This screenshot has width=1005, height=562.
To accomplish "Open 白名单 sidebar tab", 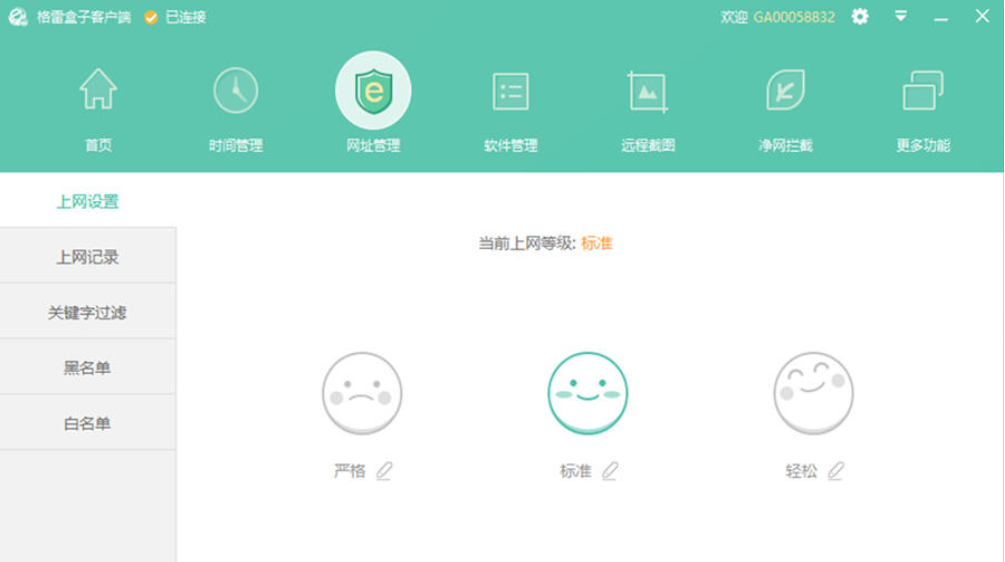I will [x=88, y=423].
